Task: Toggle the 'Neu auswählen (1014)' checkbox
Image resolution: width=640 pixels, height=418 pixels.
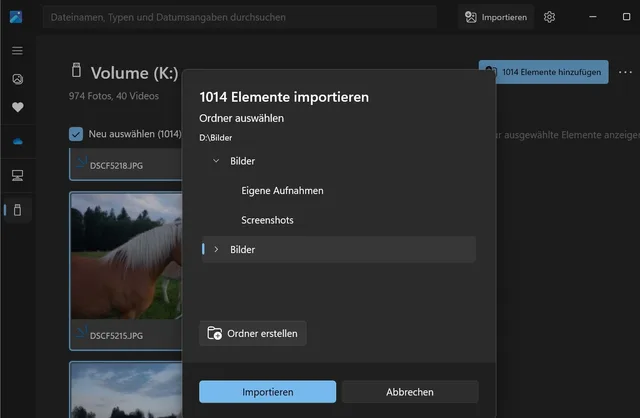Action: [76, 133]
